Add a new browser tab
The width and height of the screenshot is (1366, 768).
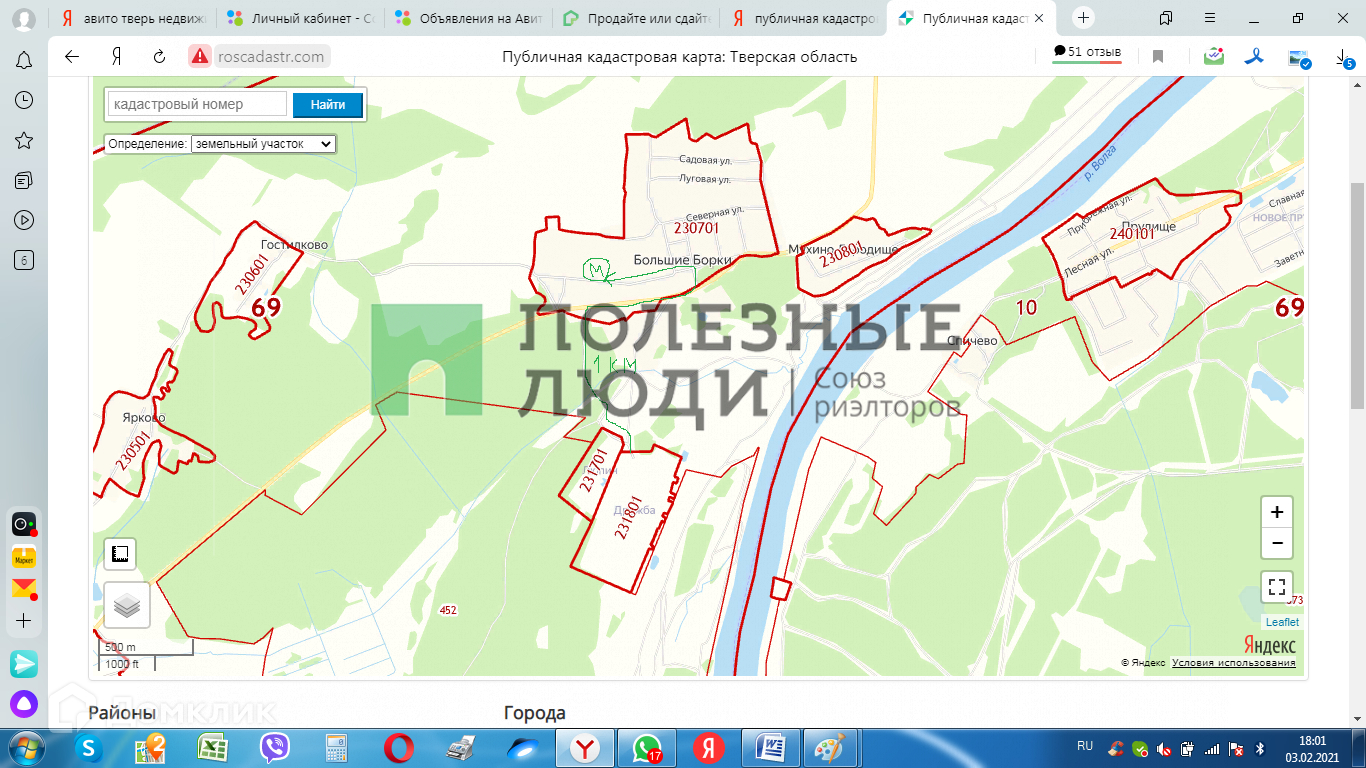1084,18
